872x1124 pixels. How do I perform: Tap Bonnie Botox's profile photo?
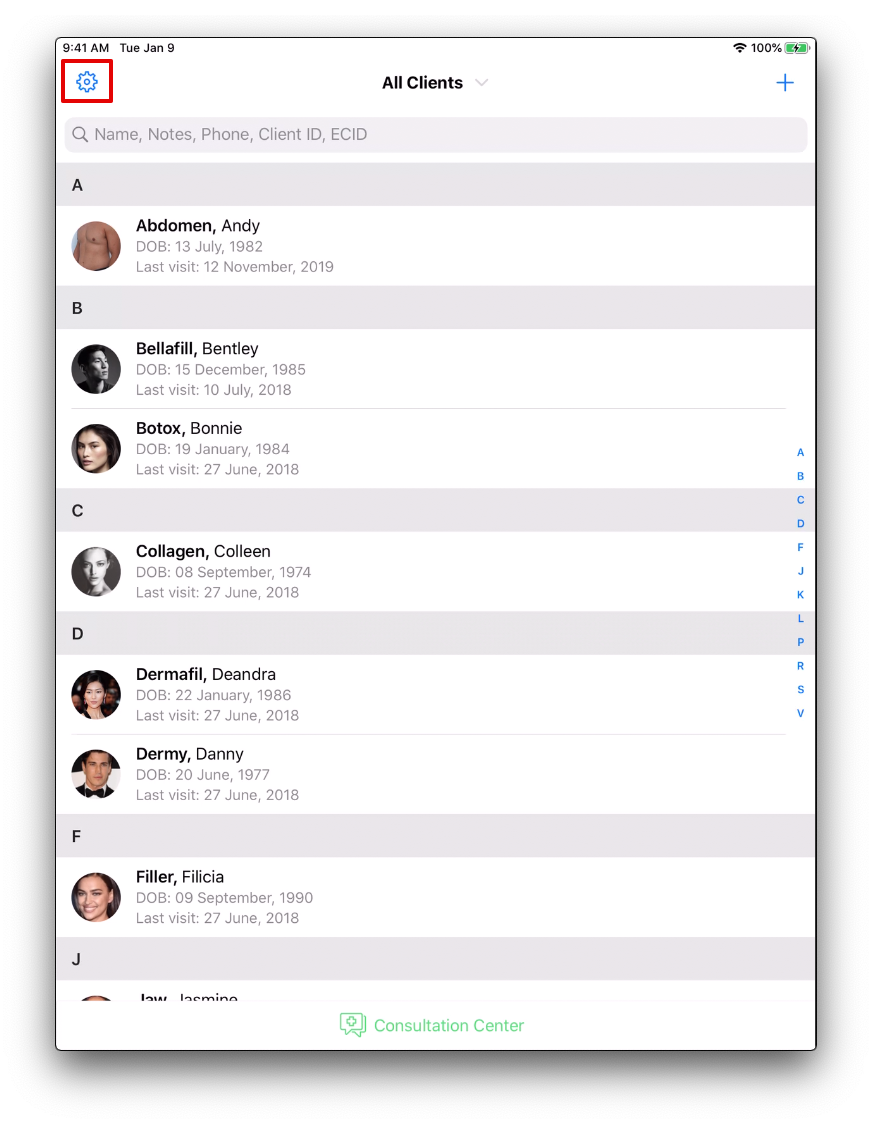(x=96, y=449)
